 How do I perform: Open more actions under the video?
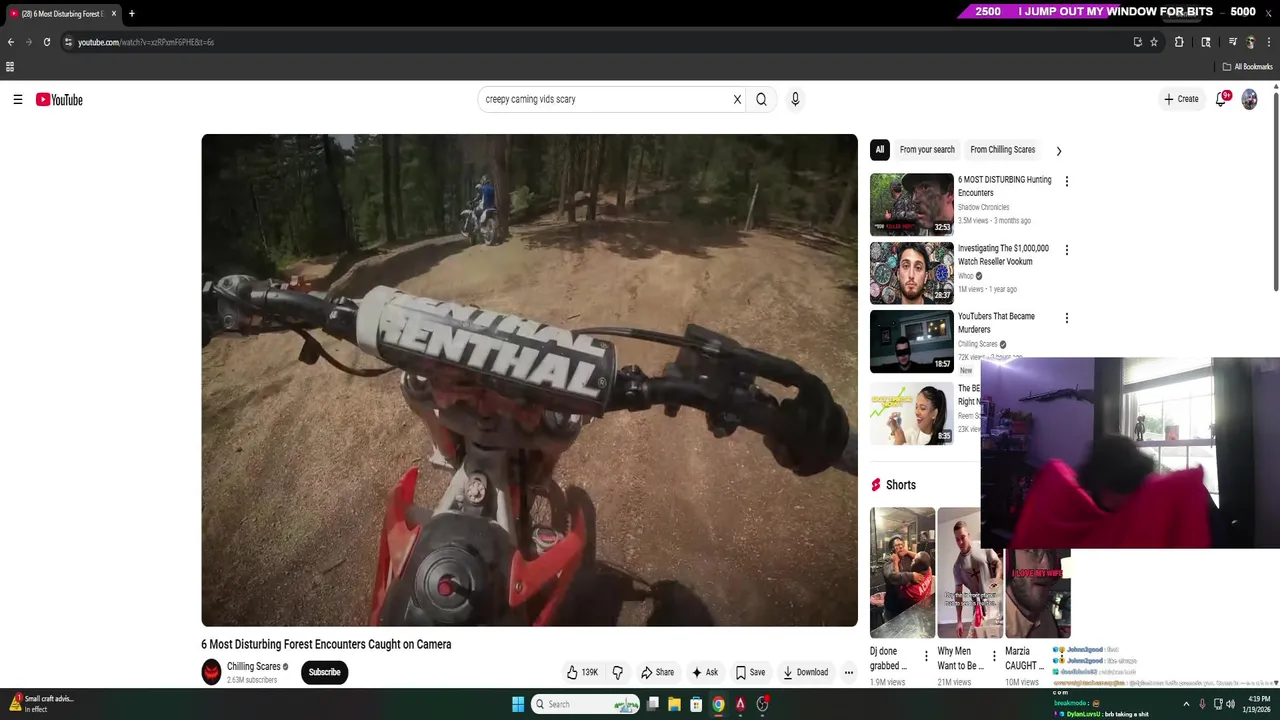point(848,672)
